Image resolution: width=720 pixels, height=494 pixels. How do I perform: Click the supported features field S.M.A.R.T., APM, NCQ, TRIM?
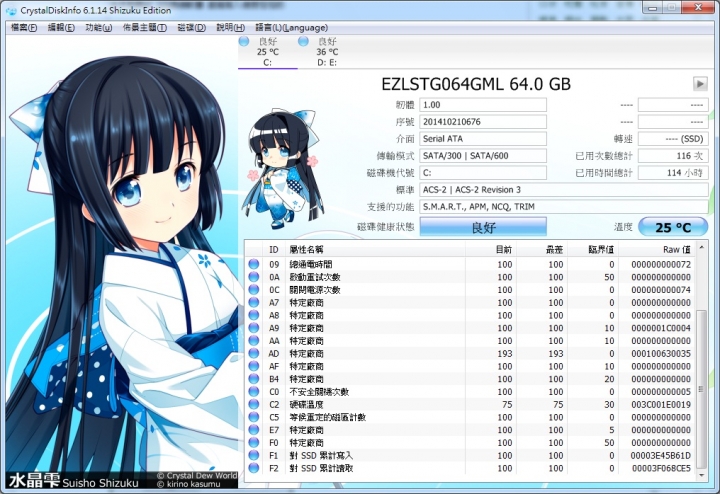tap(564, 207)
